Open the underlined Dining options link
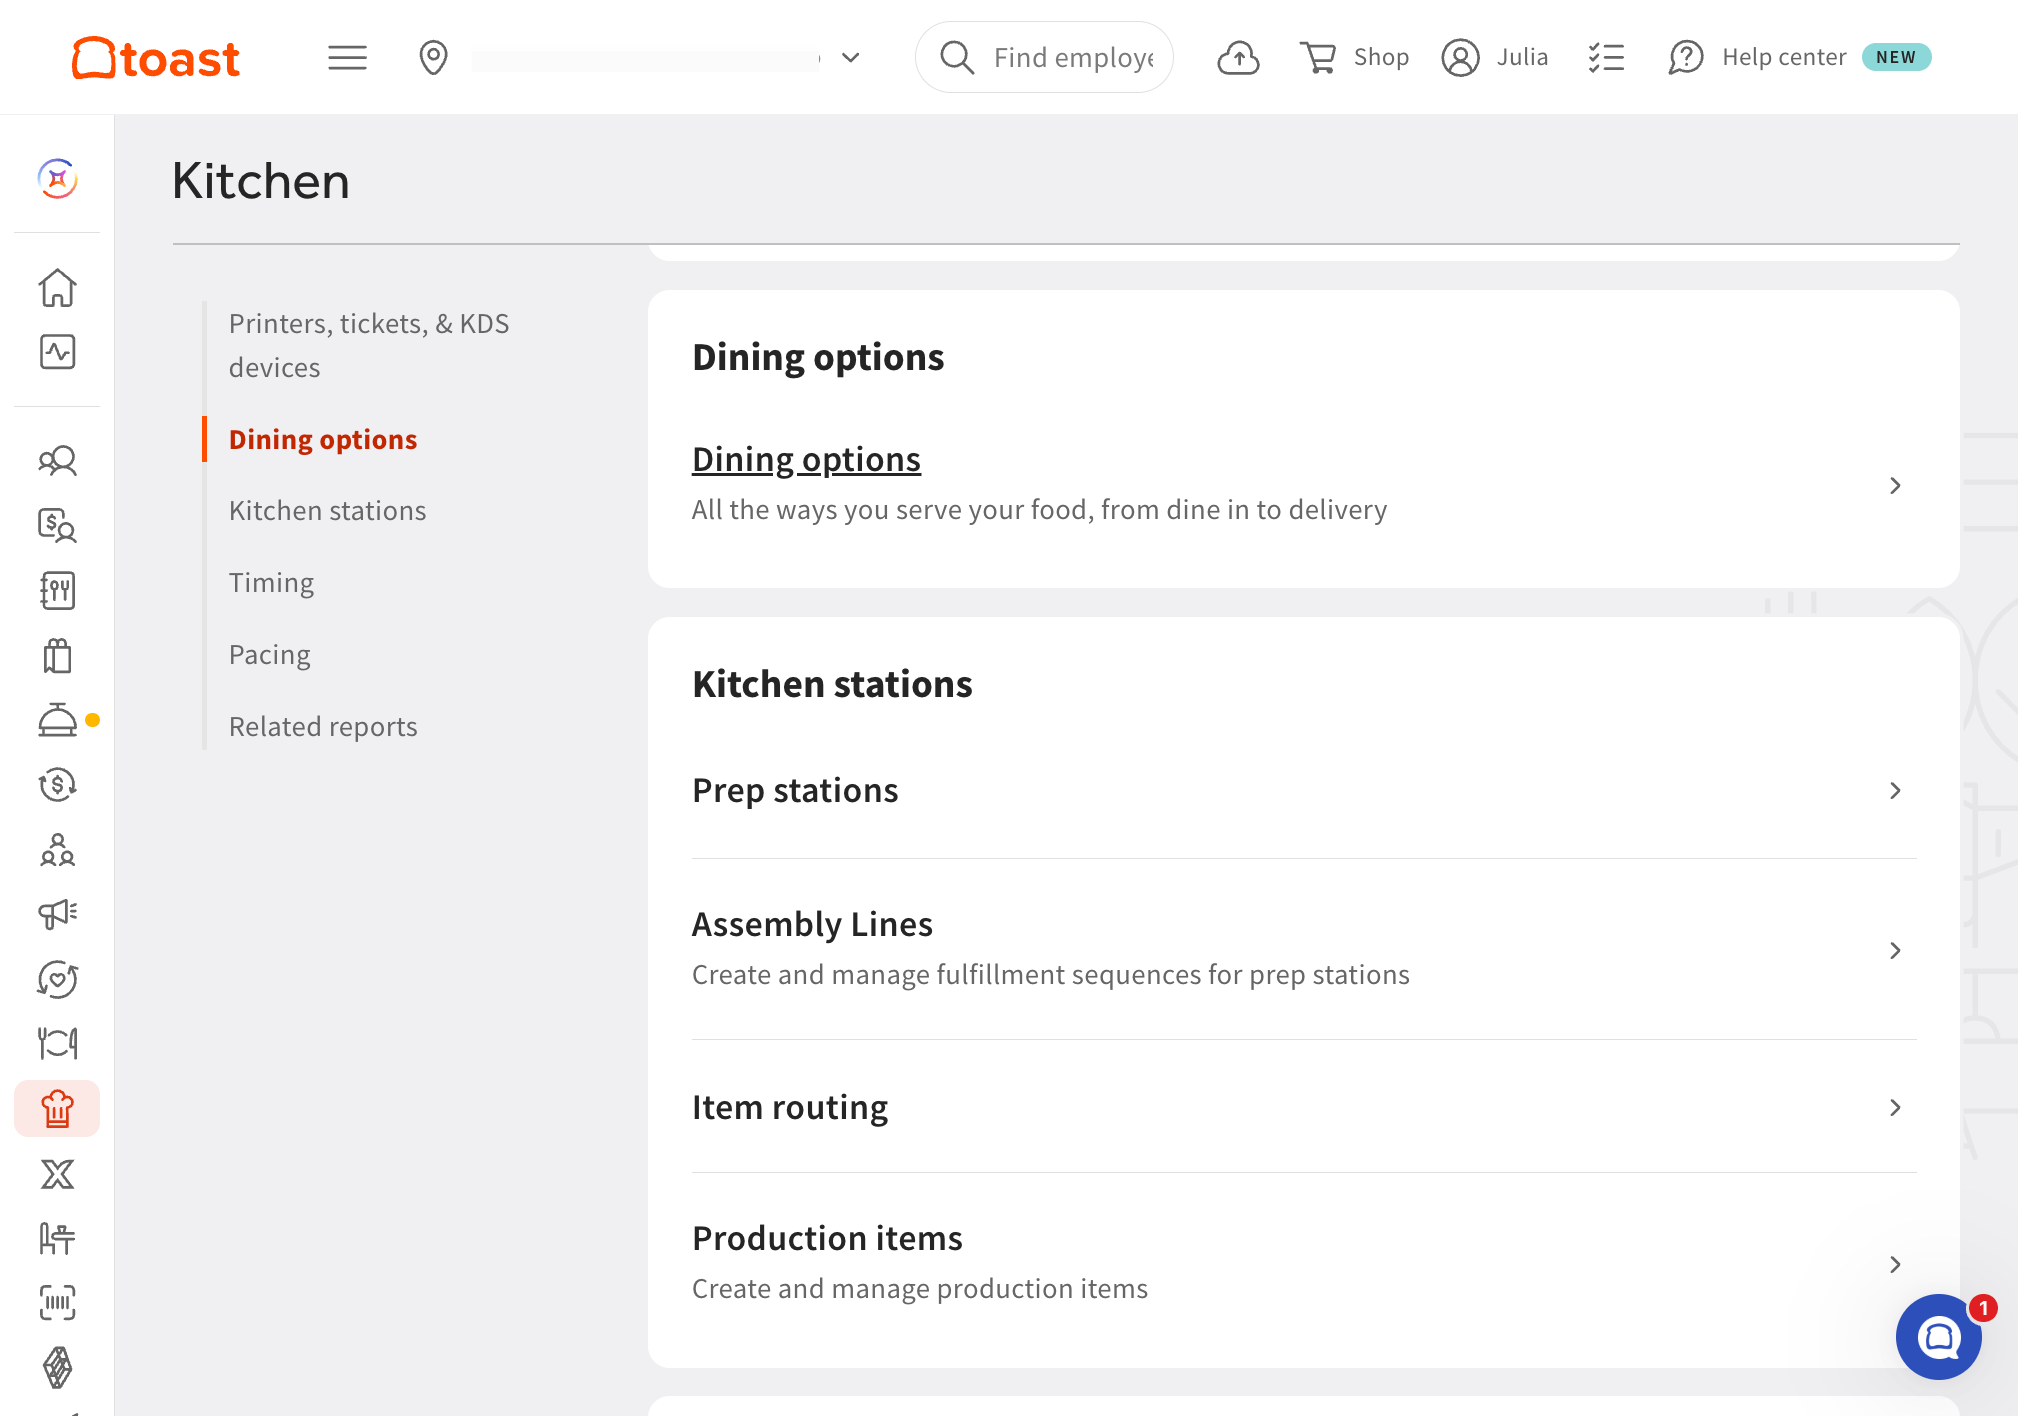The image size is (2018, 1416). [806, 459]
